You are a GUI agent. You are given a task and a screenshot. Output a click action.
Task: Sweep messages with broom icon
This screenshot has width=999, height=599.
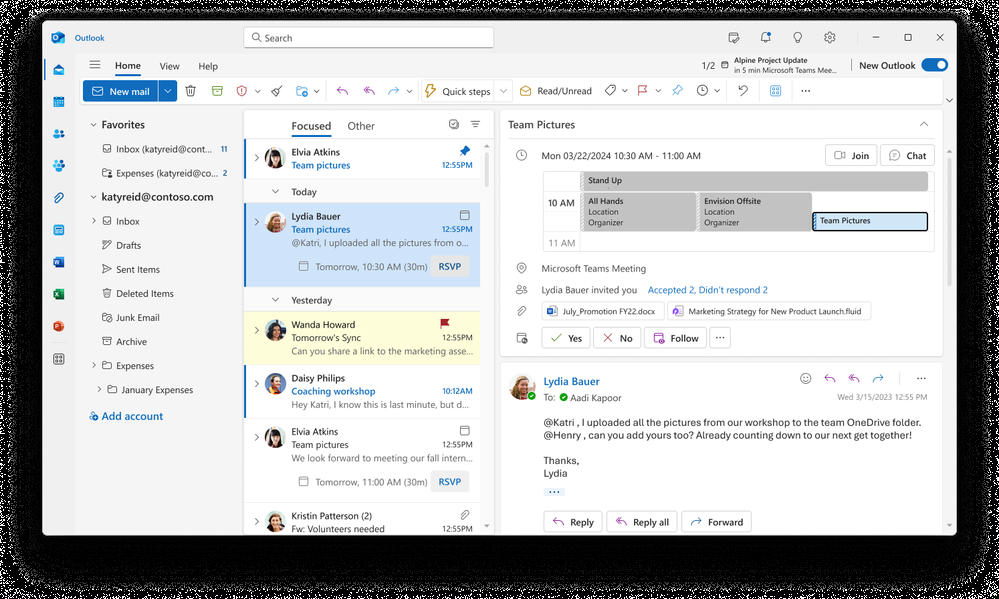pos(277,91)
